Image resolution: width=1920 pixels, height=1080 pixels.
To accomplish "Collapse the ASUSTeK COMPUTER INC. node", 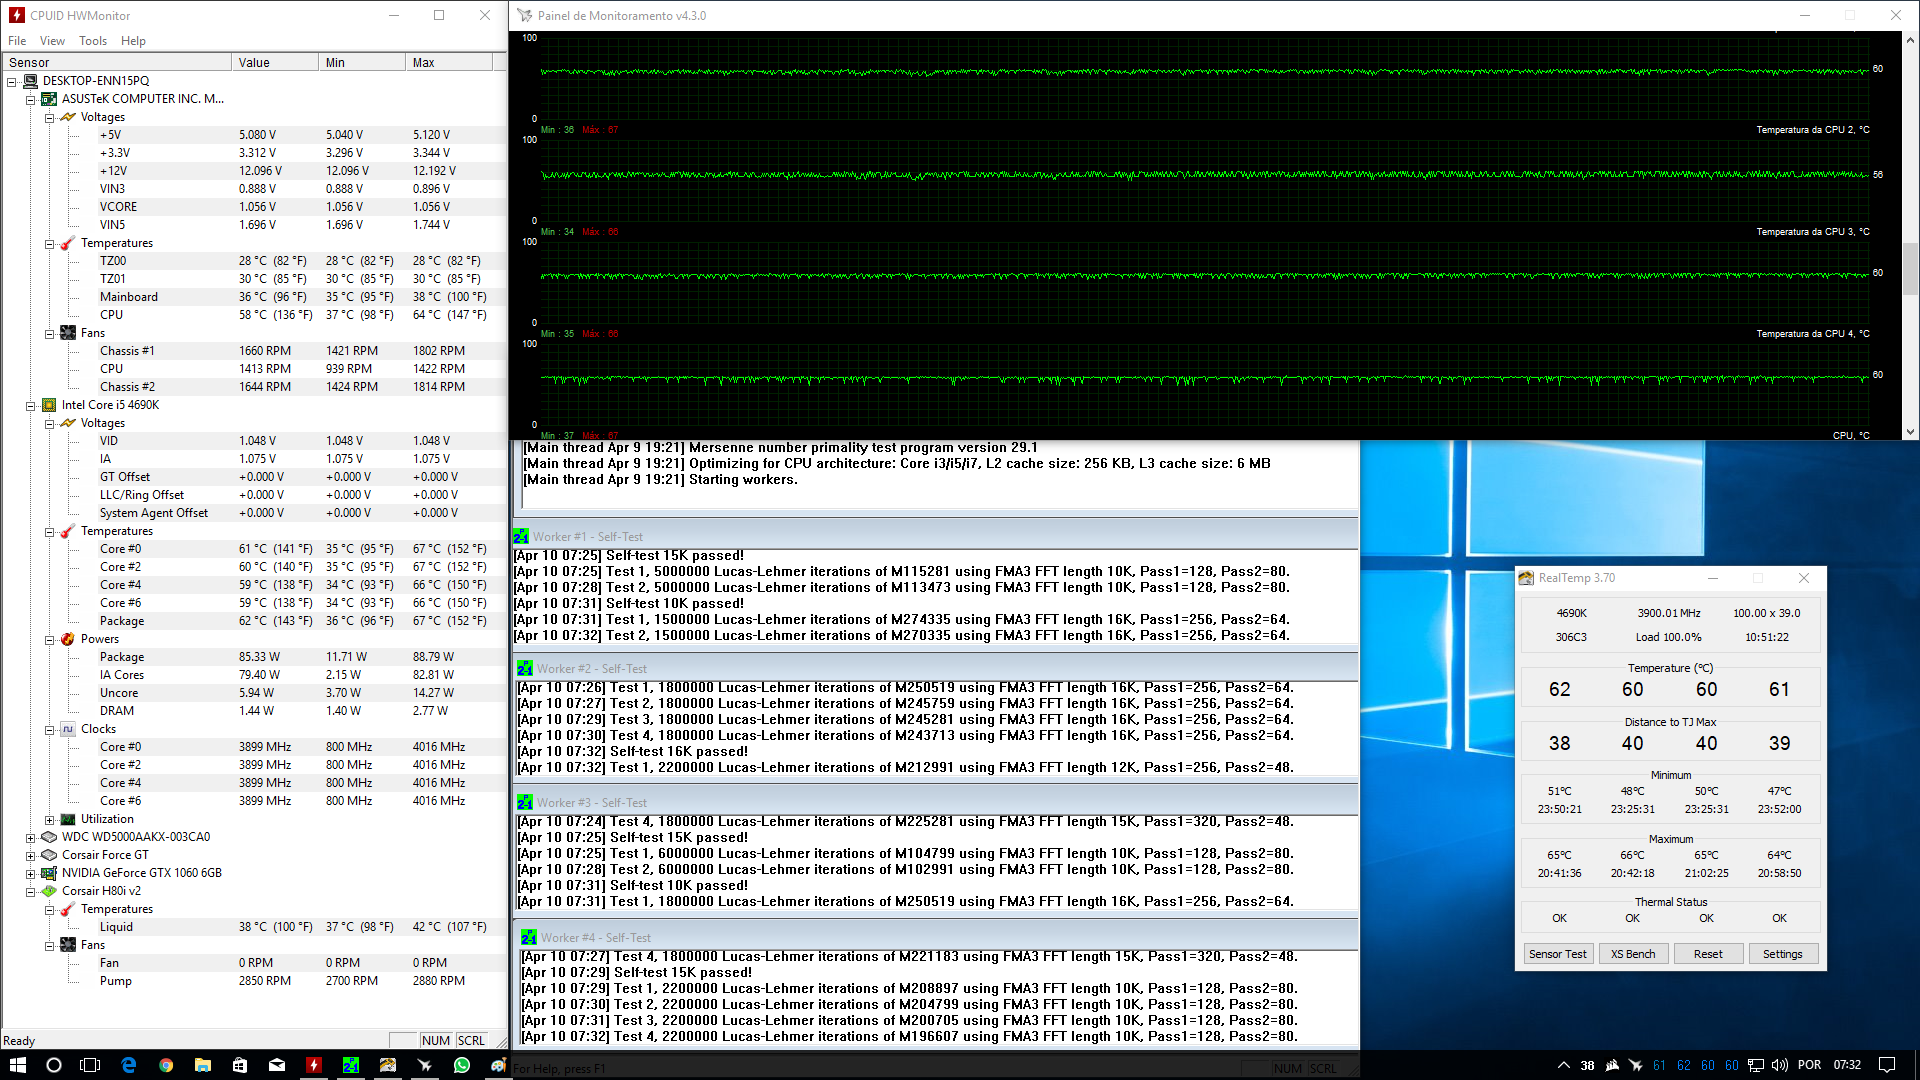I will 30,99.
